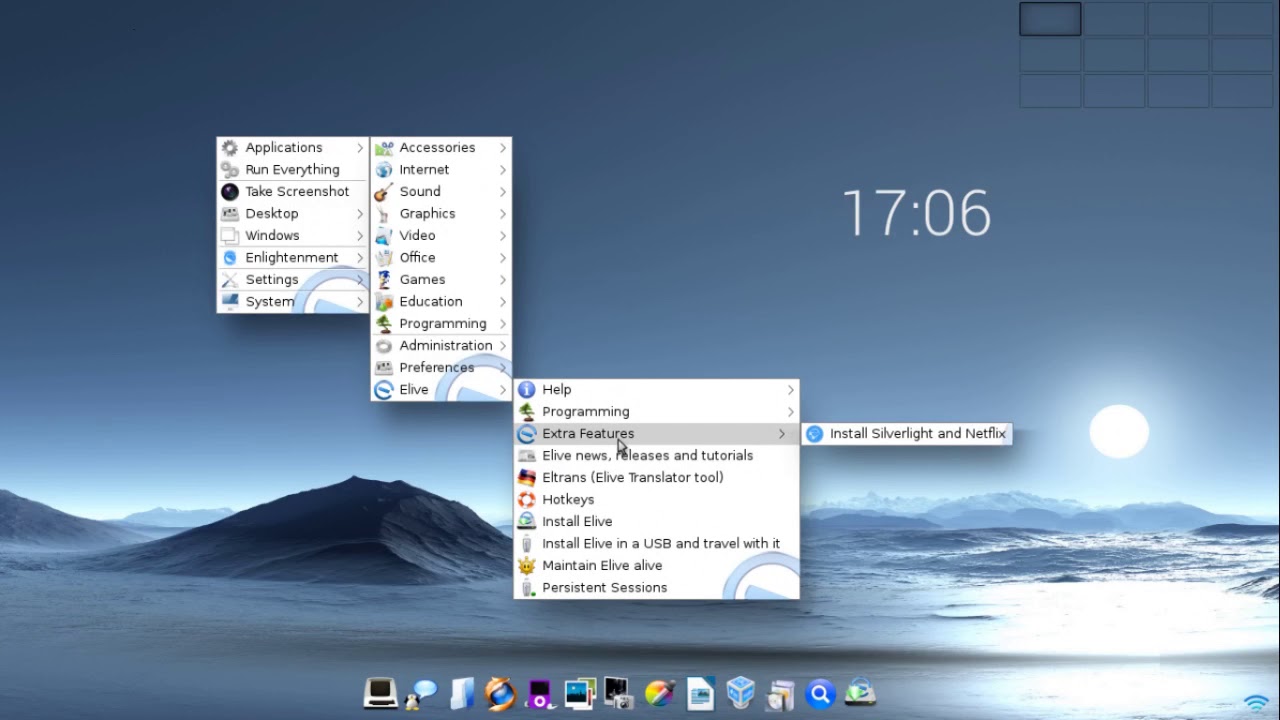This screenshot has width=1280, height=720.
Task: Open the Preferences category
Action: pyautogui.click(x=441, y=367)
